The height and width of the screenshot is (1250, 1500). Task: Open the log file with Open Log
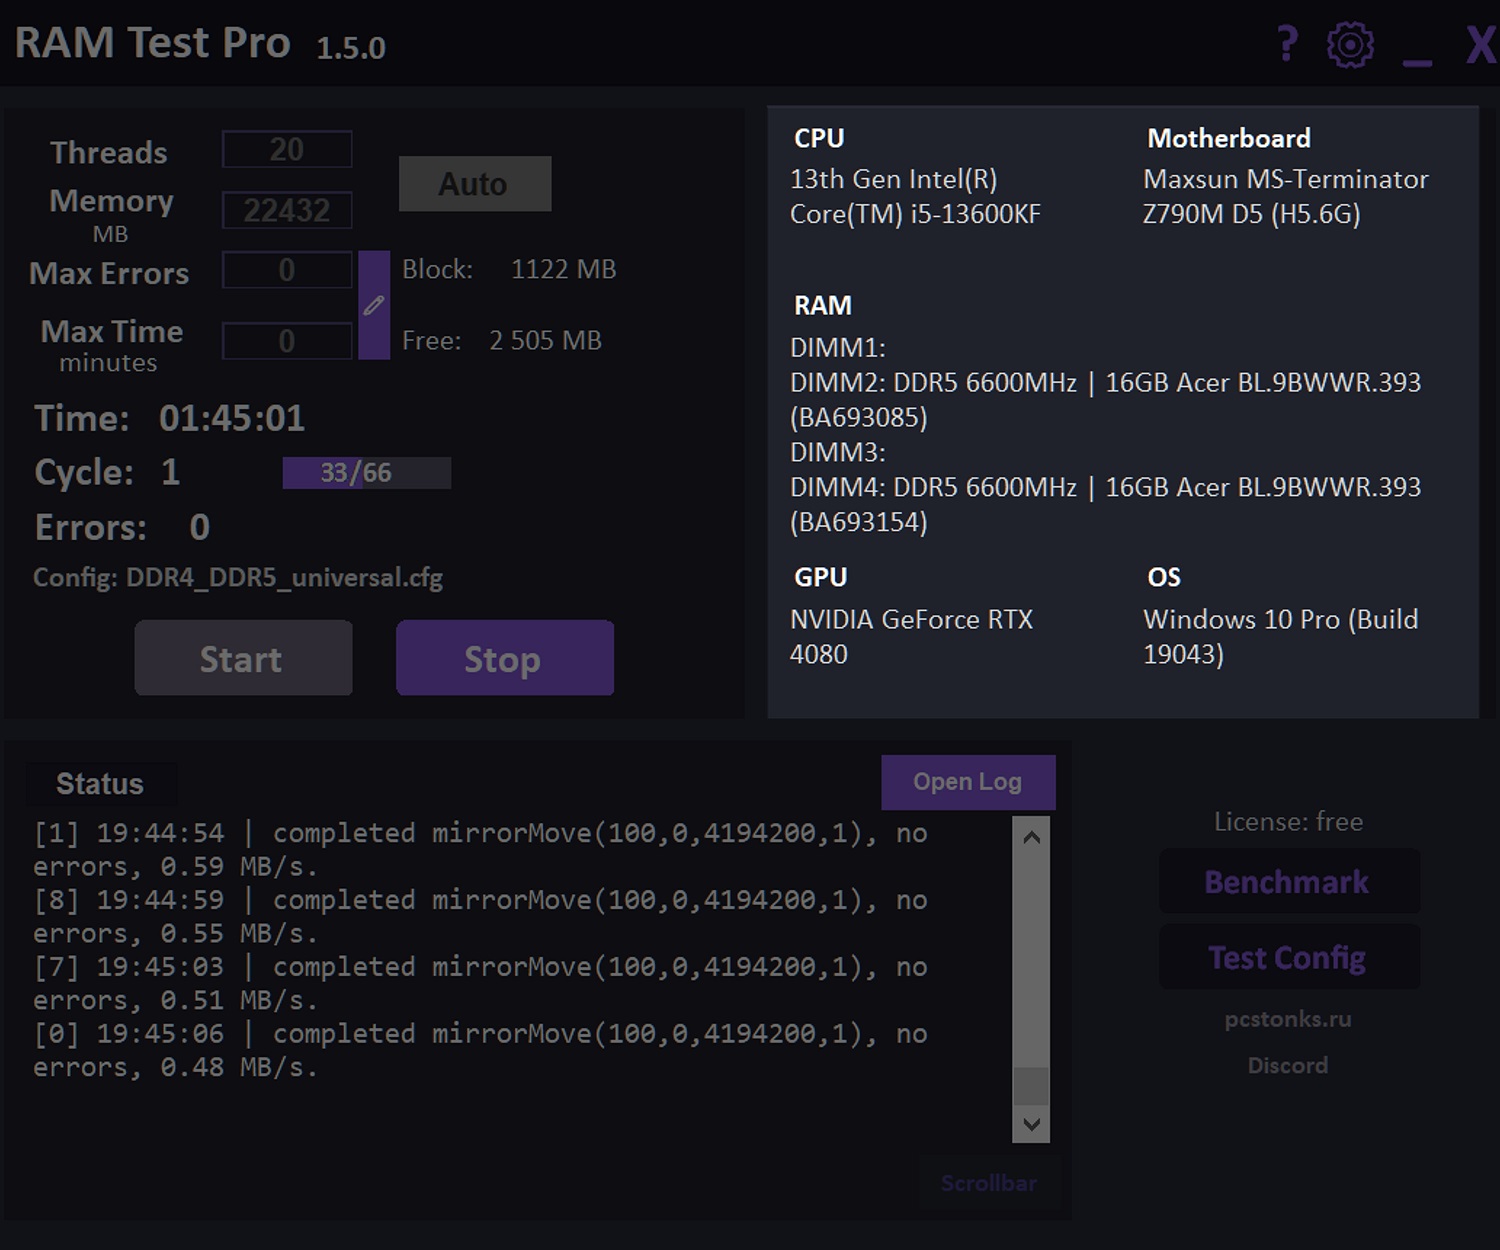967,782
